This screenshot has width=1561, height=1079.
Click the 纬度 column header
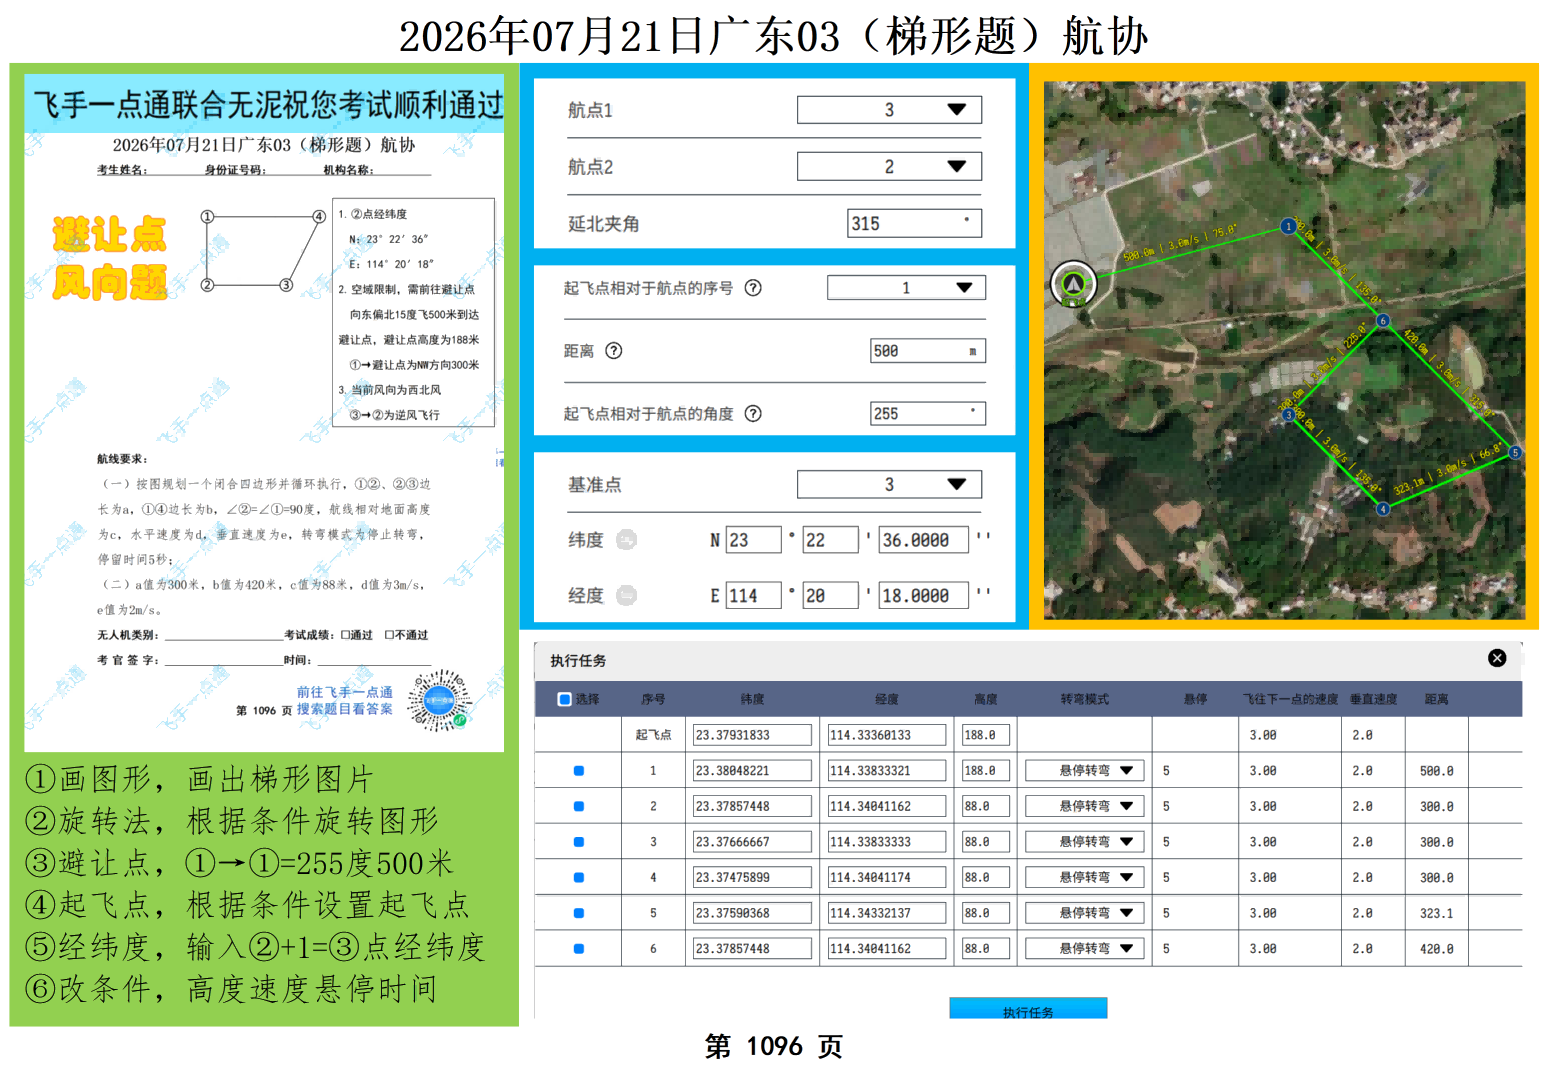pos(752,700)
